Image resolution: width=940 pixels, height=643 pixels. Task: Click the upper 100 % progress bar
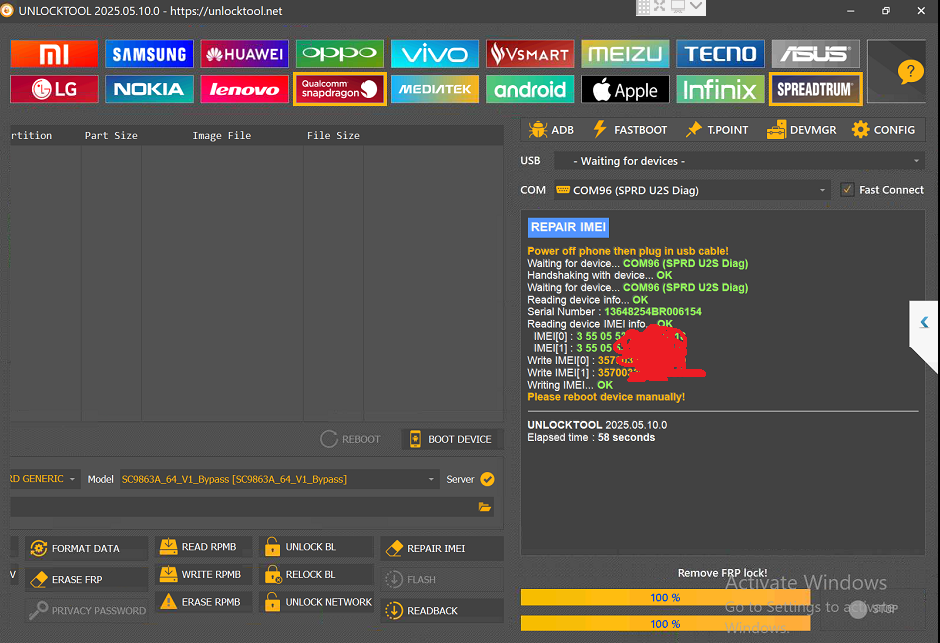click(x=665, y=597)
